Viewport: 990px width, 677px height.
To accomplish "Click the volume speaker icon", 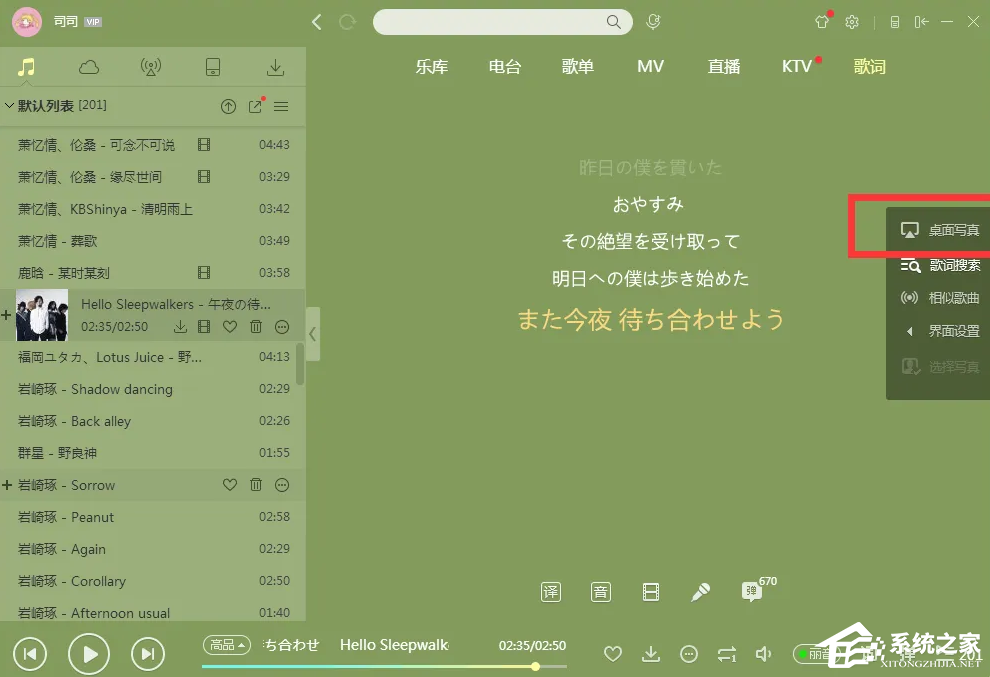I will point(764,654).
